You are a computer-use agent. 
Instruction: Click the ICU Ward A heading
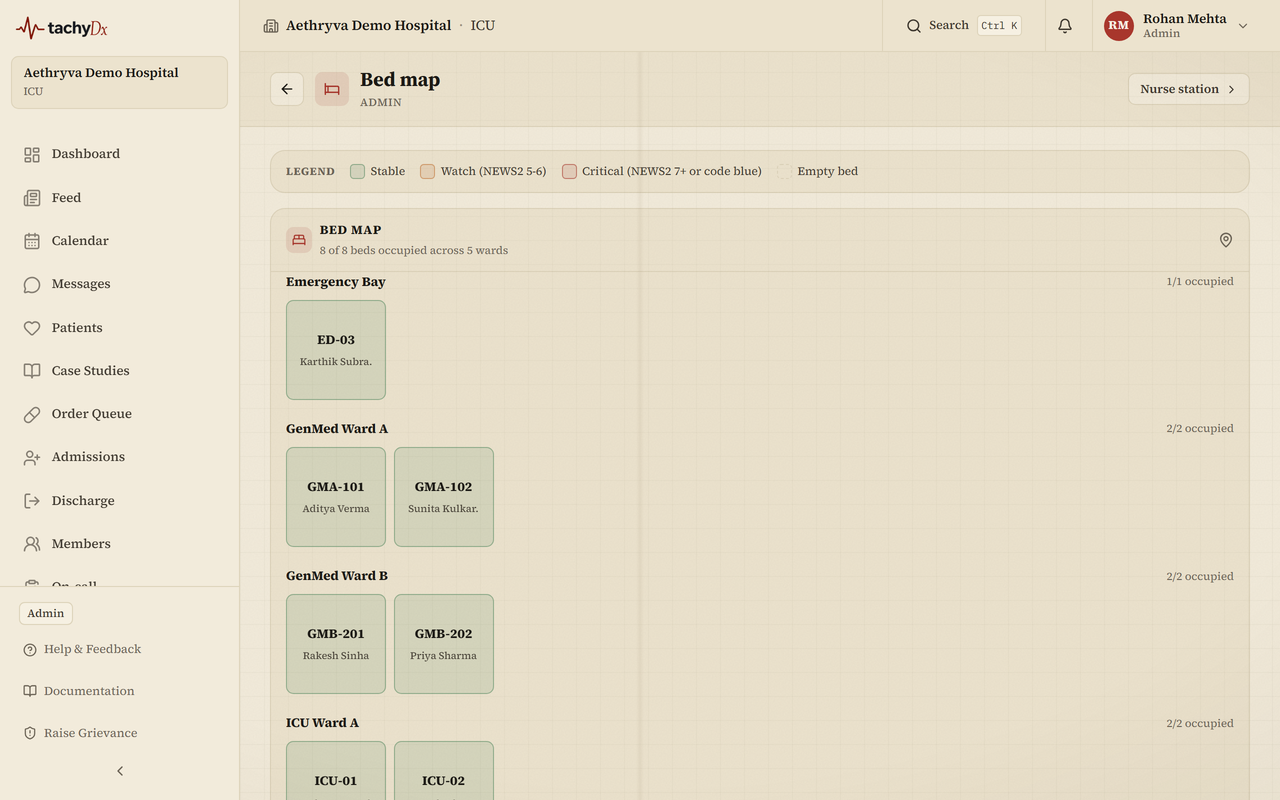322,723
